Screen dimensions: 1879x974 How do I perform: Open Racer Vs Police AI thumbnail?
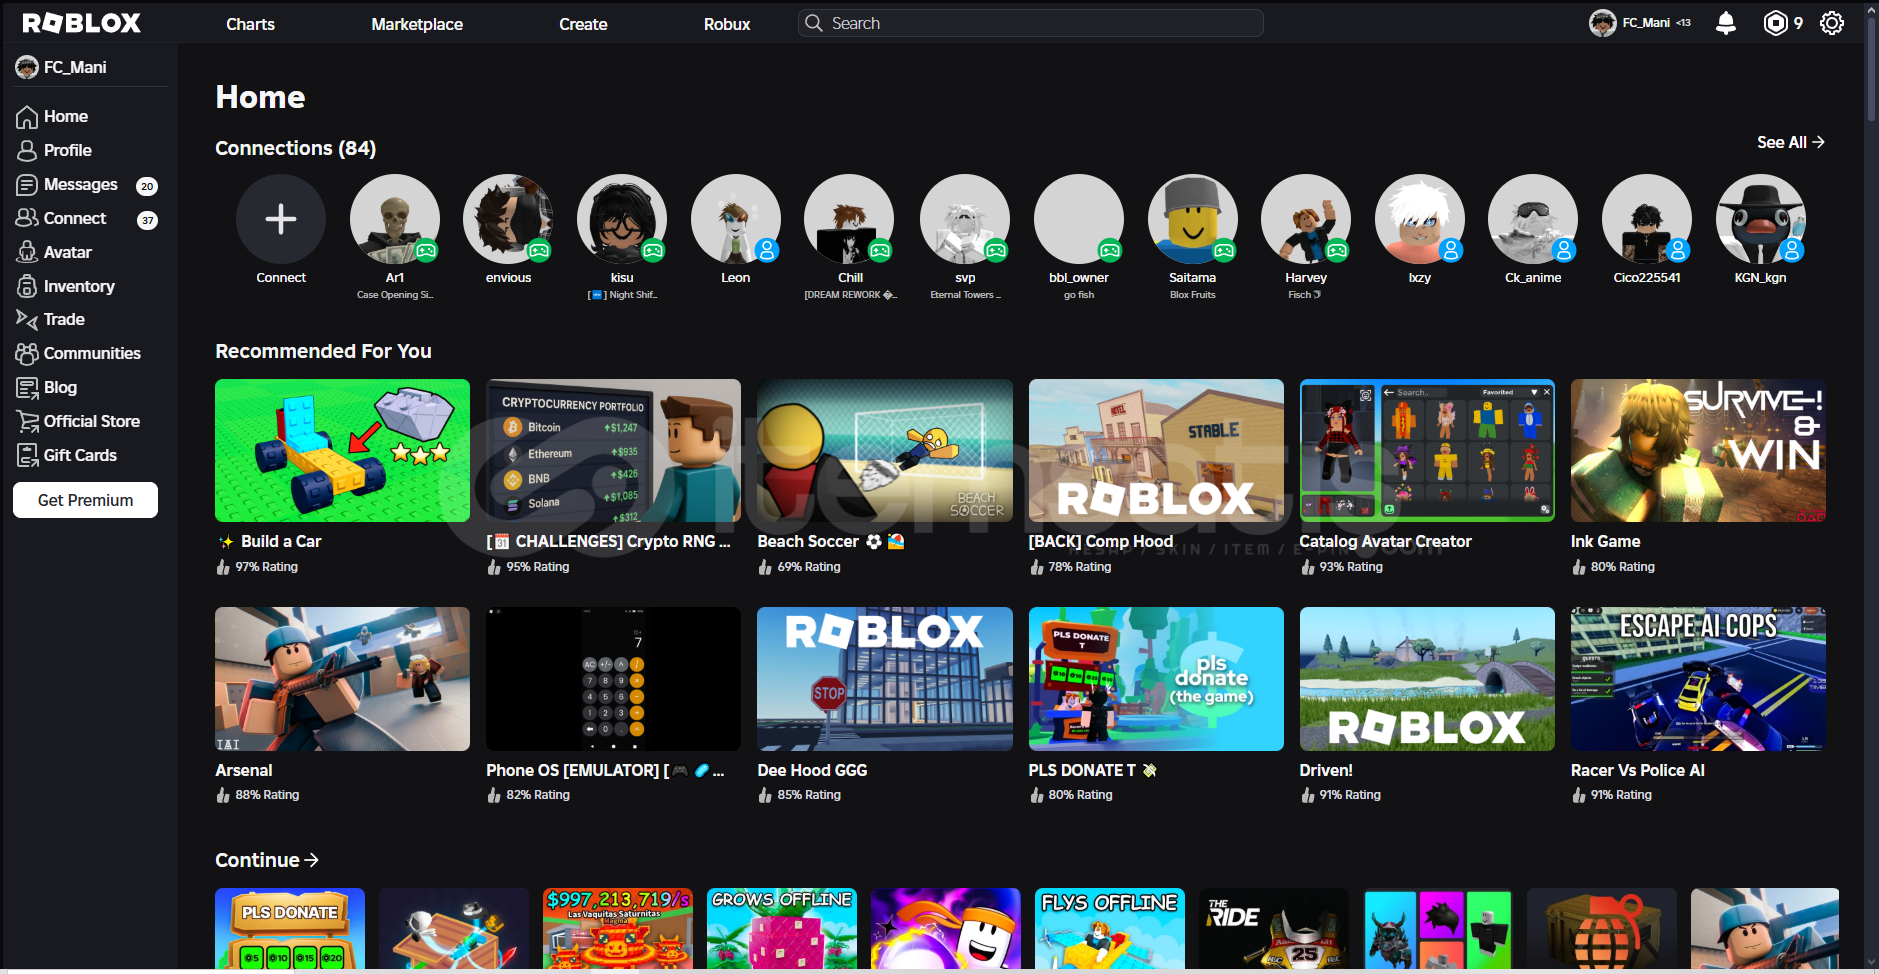1698,679
